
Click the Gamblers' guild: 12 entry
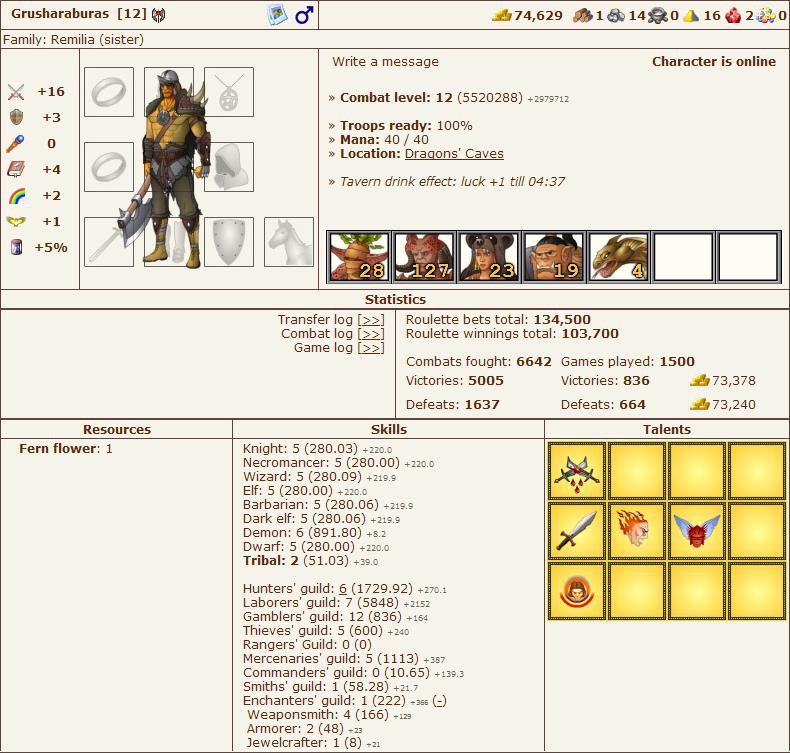coord(335,617)
